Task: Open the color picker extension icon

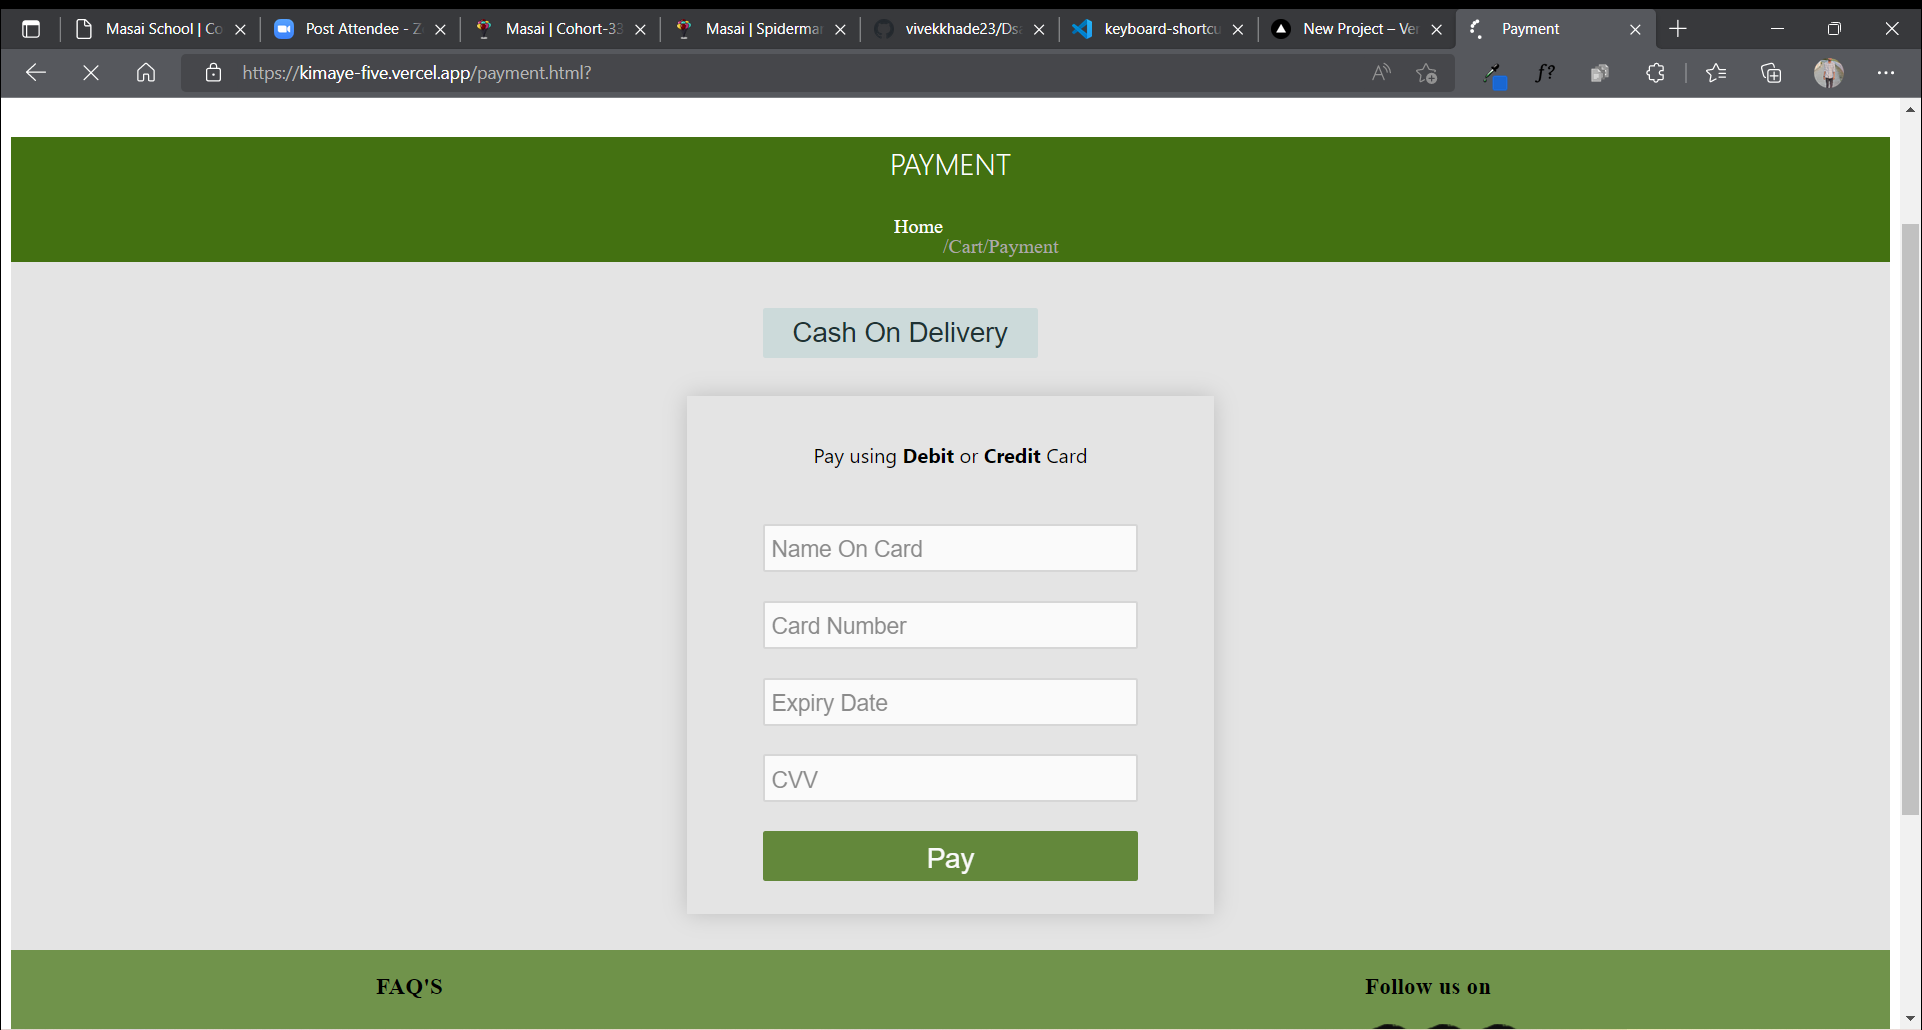Action: point(1494,75)
